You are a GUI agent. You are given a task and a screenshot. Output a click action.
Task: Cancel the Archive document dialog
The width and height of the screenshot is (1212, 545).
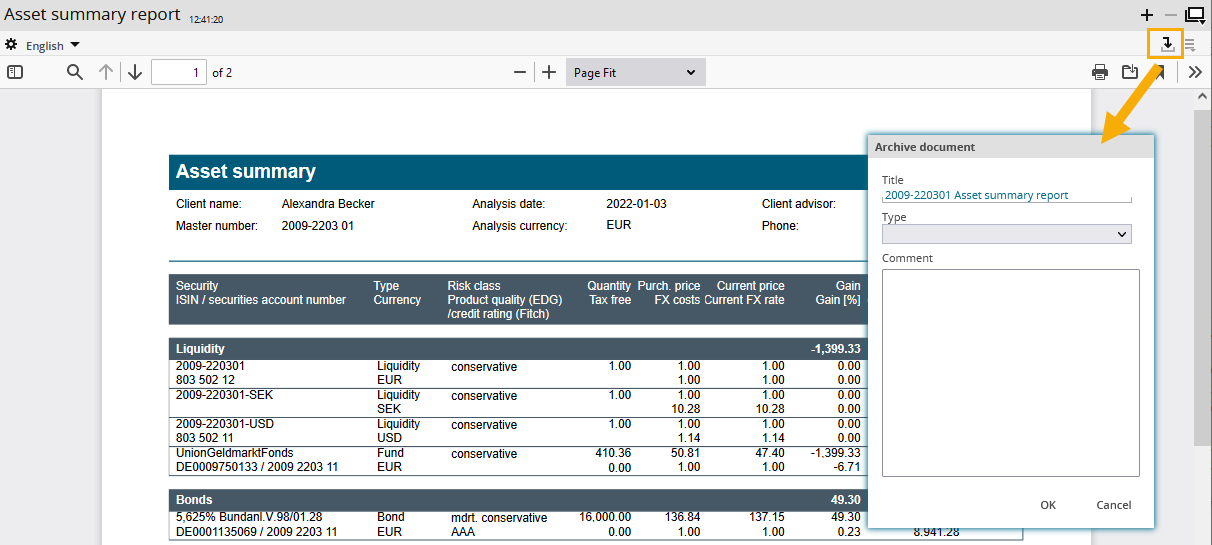coord(1113,505)
